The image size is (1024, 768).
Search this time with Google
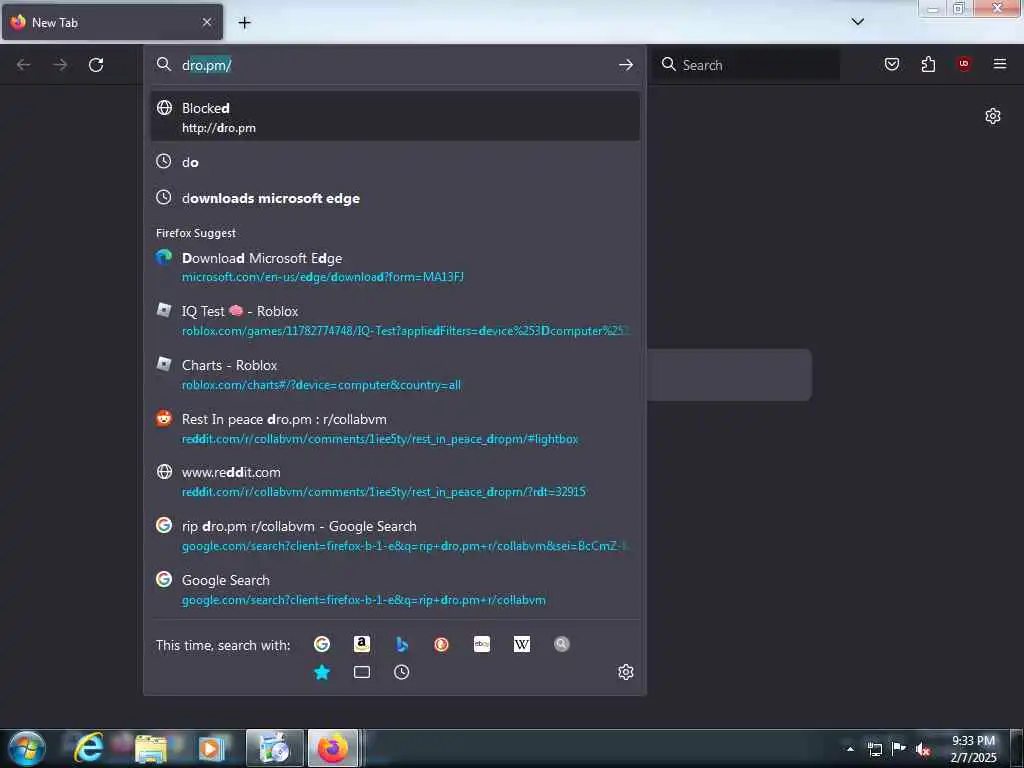322,645
